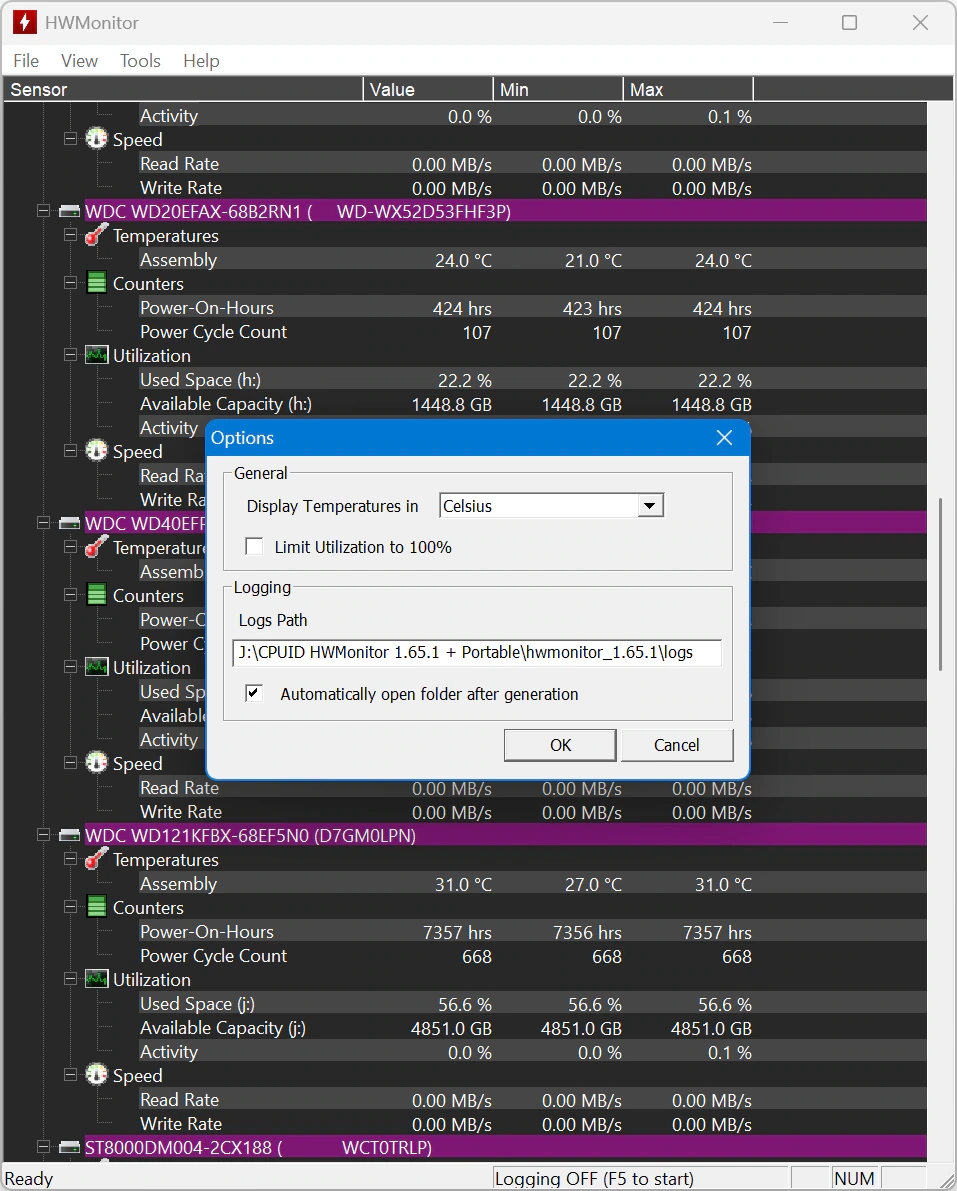
Task: Collapse the WDC WD20EFAX-68B2RN1 drive node
Action: pos(43,211)
